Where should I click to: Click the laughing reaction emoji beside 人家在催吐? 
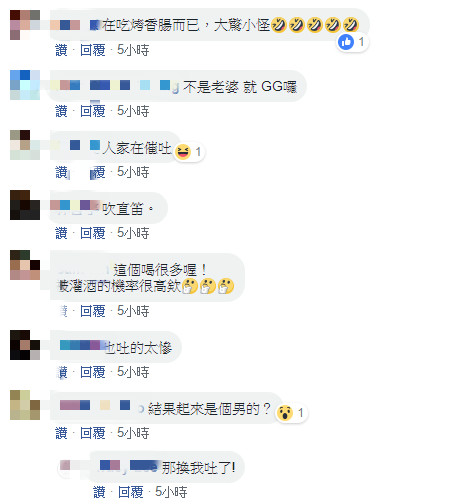coord(183,152)
